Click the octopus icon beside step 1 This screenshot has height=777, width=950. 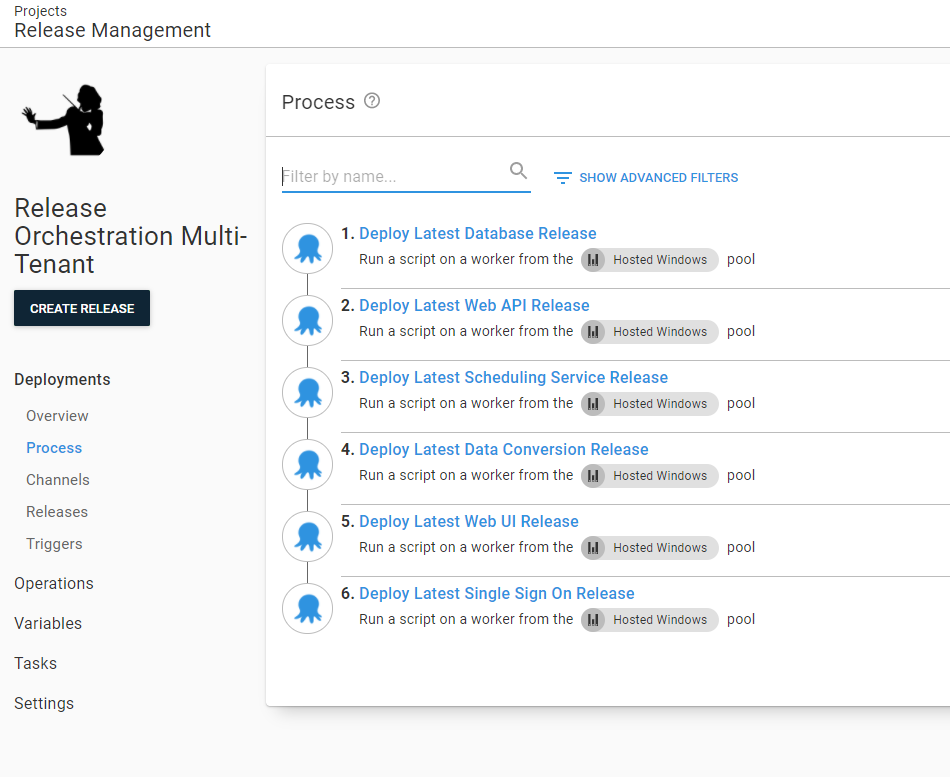[x=307, y=248]
